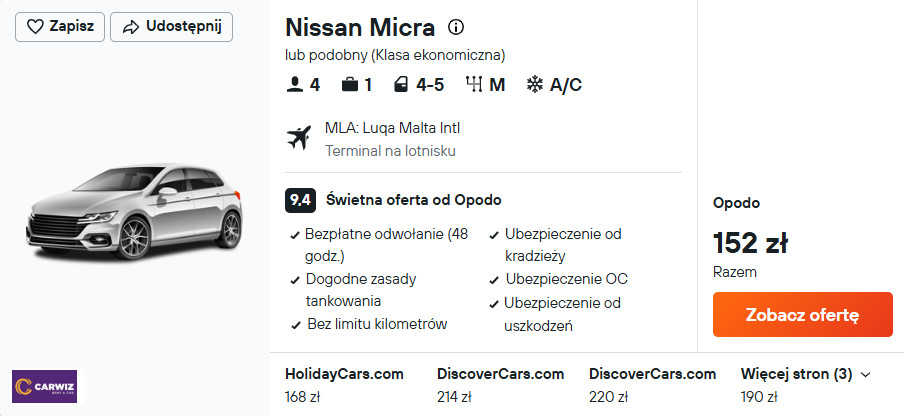Click the air conditioning snowflake icon
The width and height of the screenshot is (904, 416).
coord(535,85)
